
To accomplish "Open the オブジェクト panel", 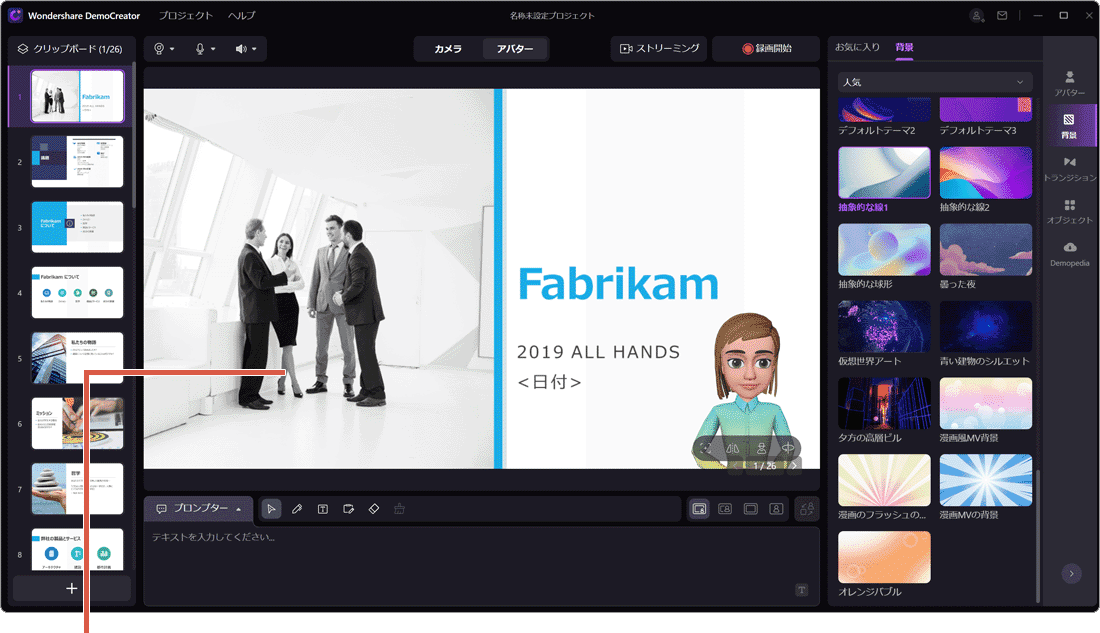I will 1071,213.
